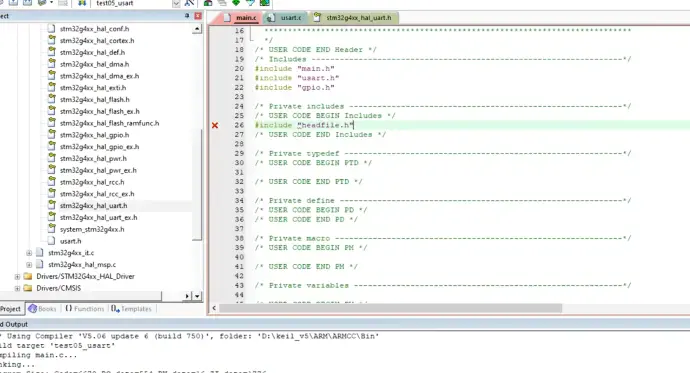Select stm32g4xx_hal_pwr.h in the tree
Screen dimensions: 690x373
tap(93, 159)
